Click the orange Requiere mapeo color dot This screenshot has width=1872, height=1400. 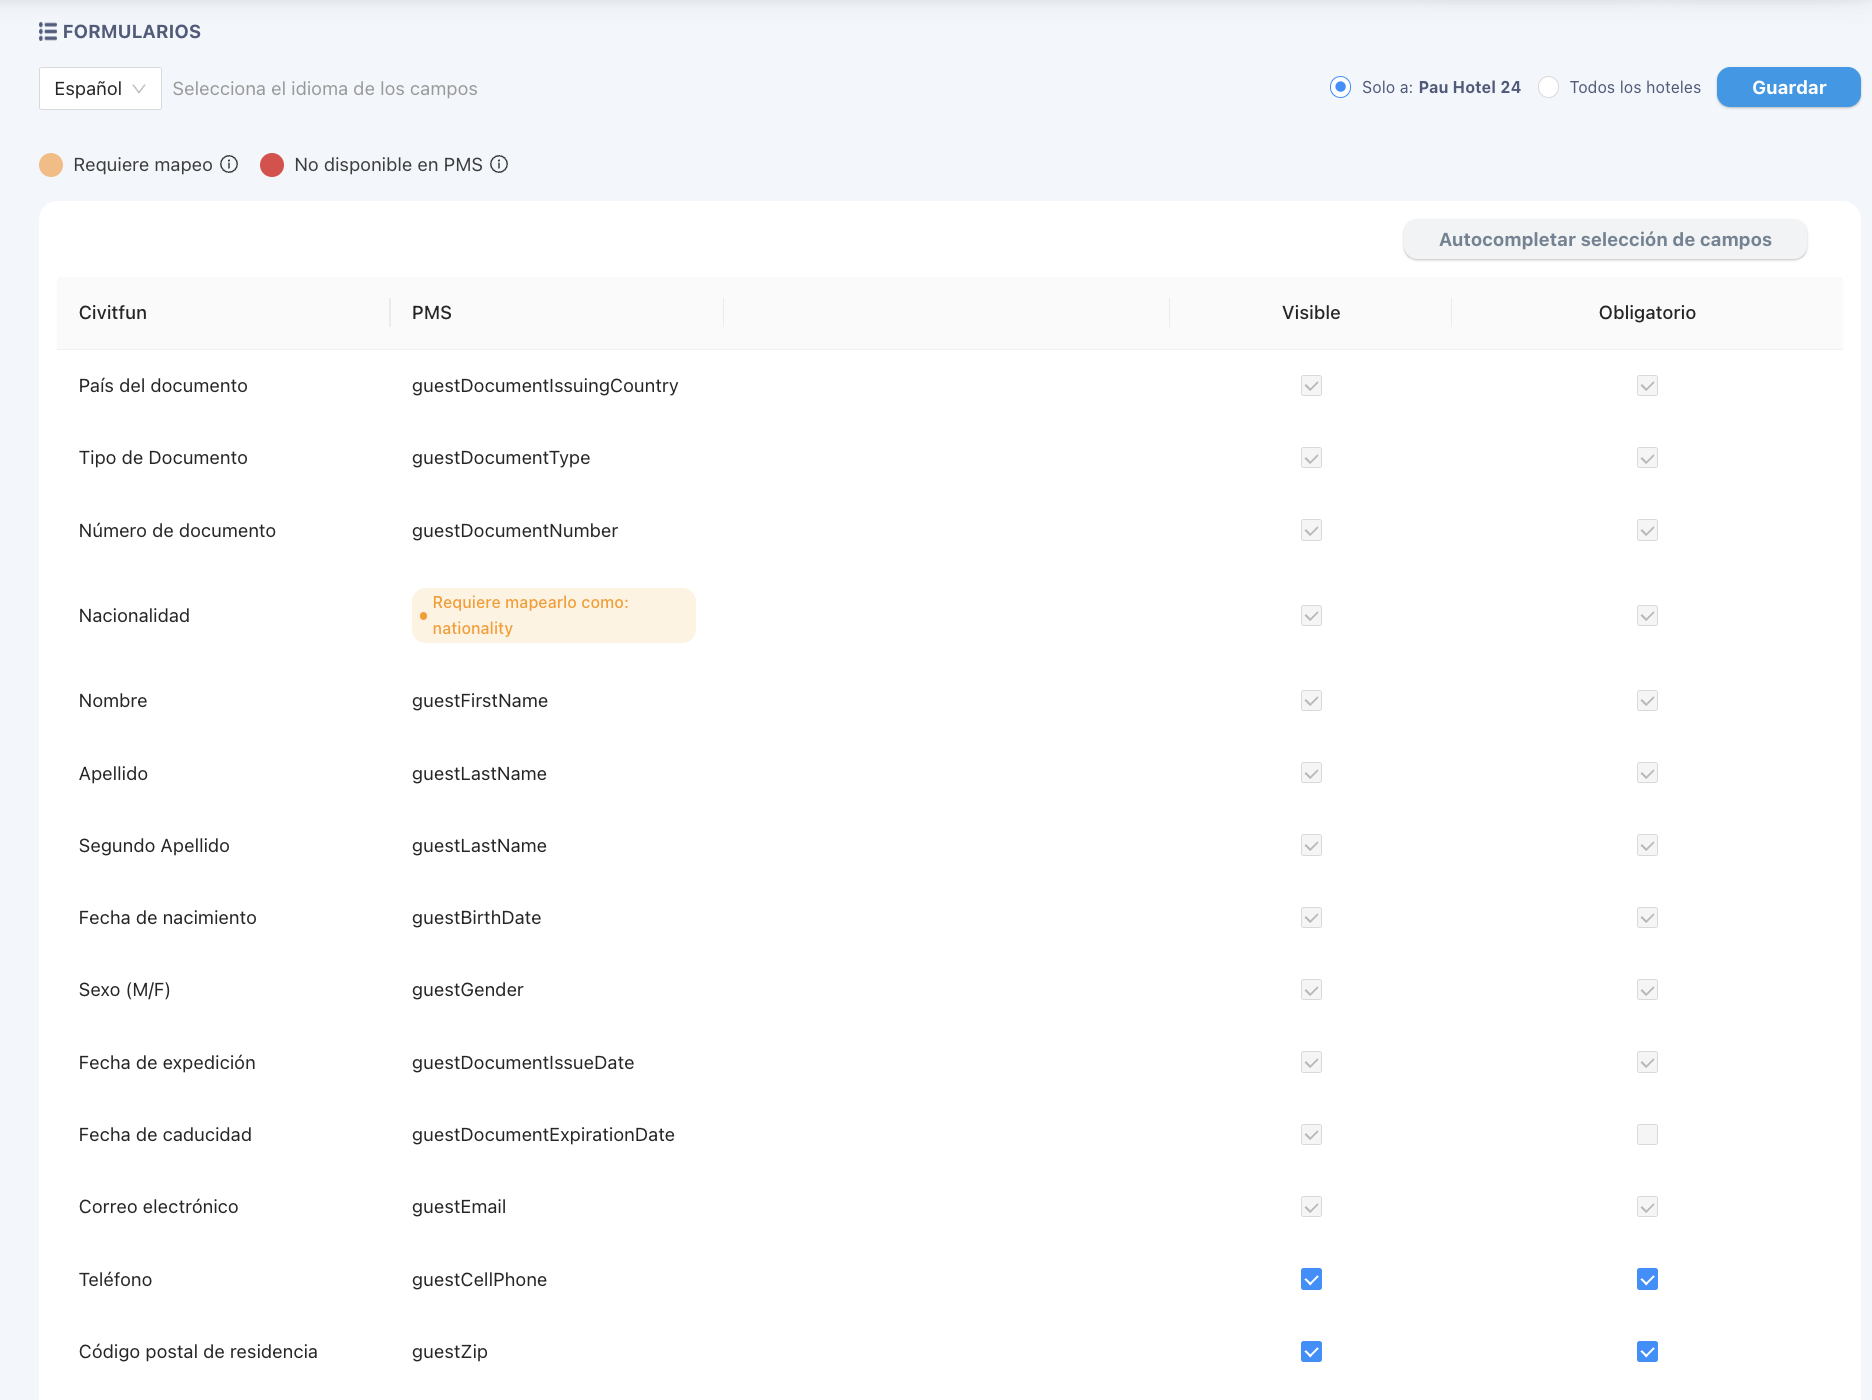click(x=51, y=165)
